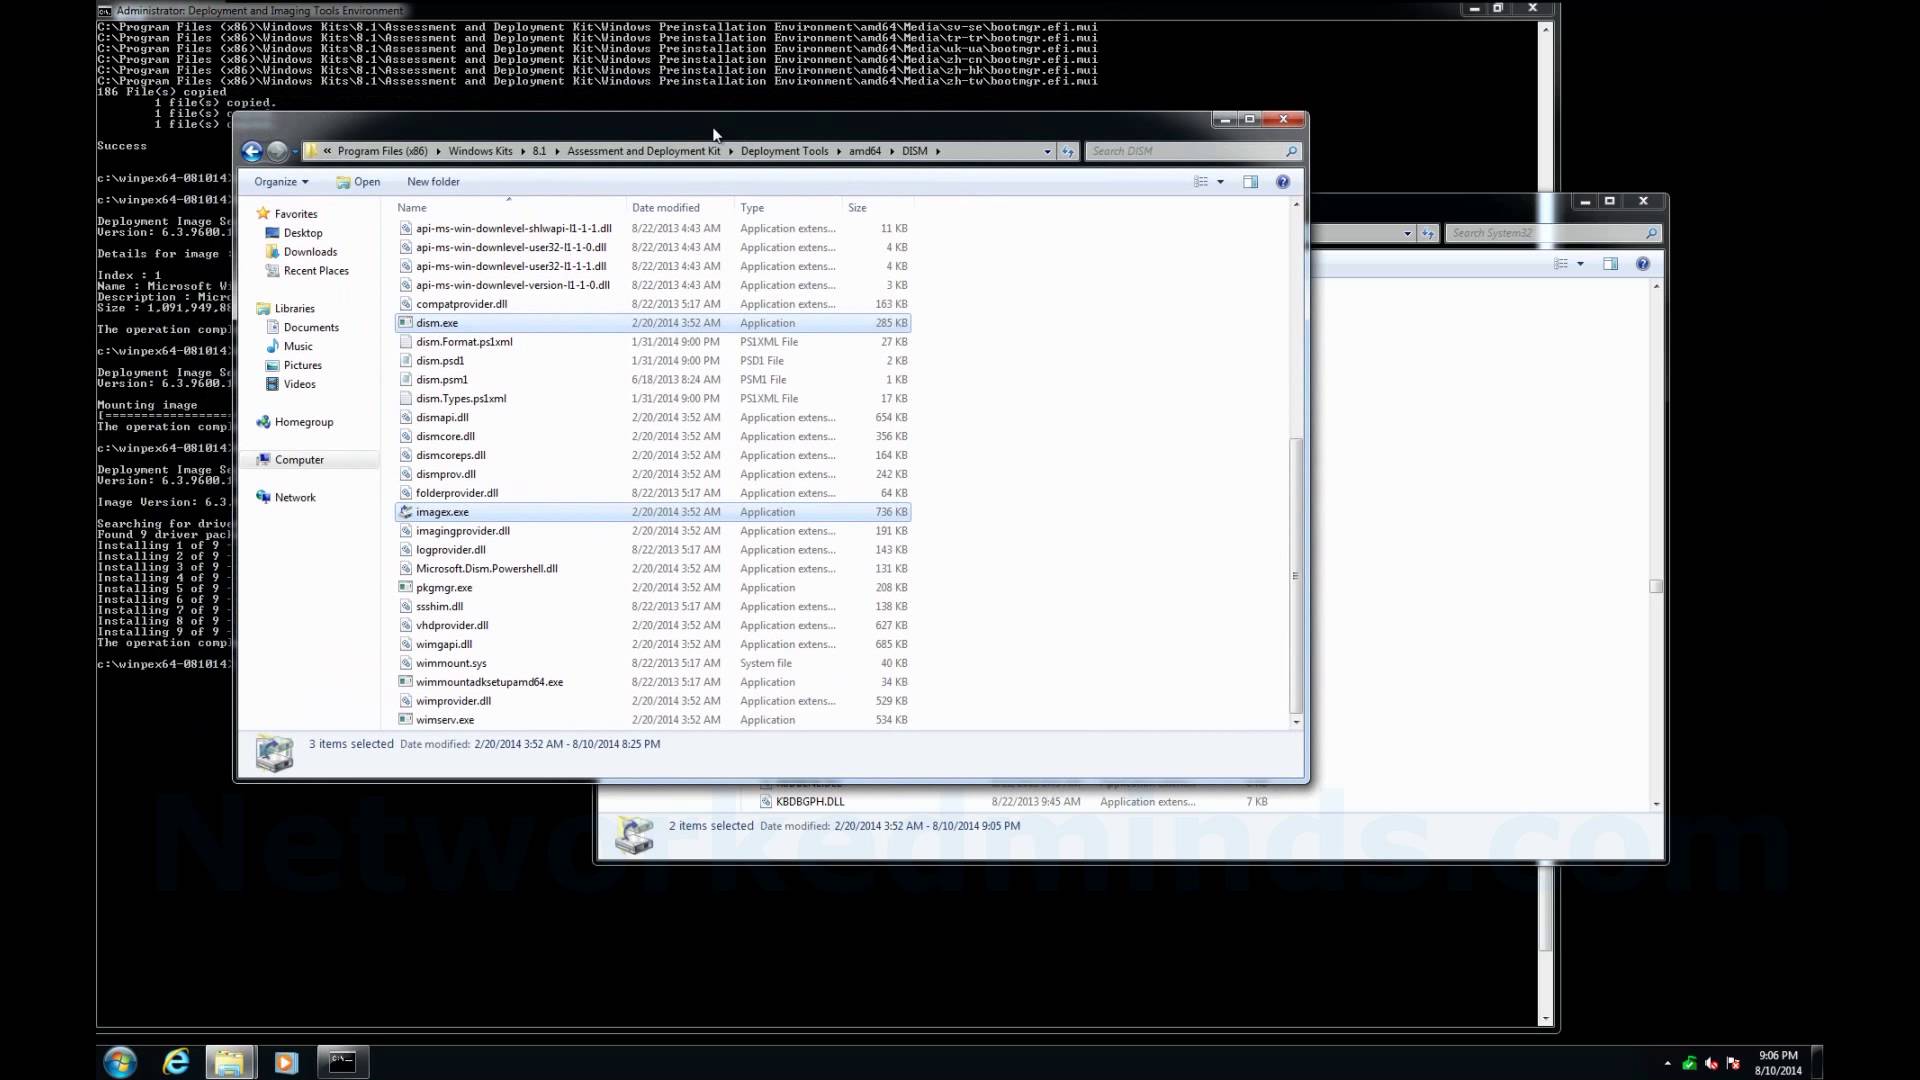Expand the breadcrumb arrow after DISM
Viewport: 1920px width, 1080px height.
pos(938,151)
